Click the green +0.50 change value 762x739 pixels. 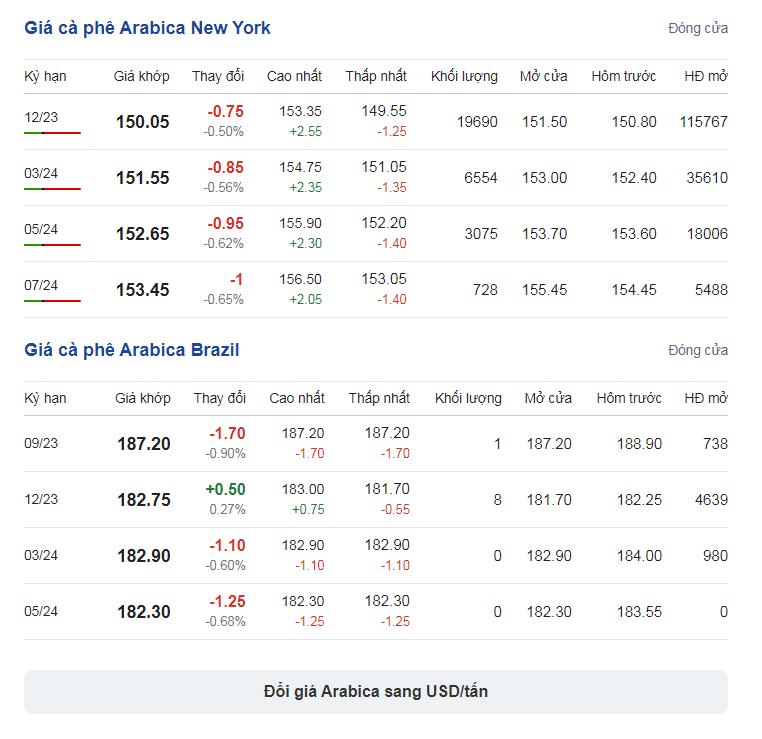(x=225, y=489)
